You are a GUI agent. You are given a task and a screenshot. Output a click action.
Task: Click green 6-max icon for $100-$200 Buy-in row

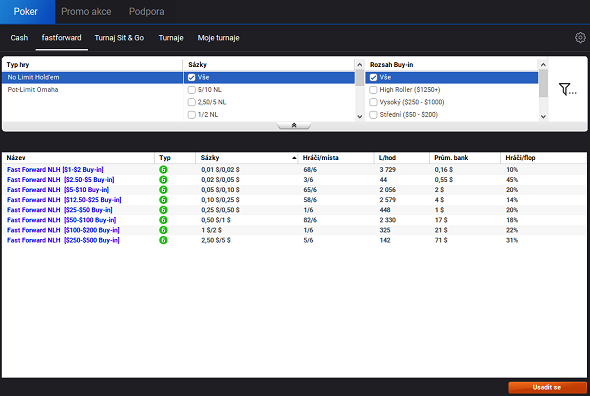[x=163, y=230]
